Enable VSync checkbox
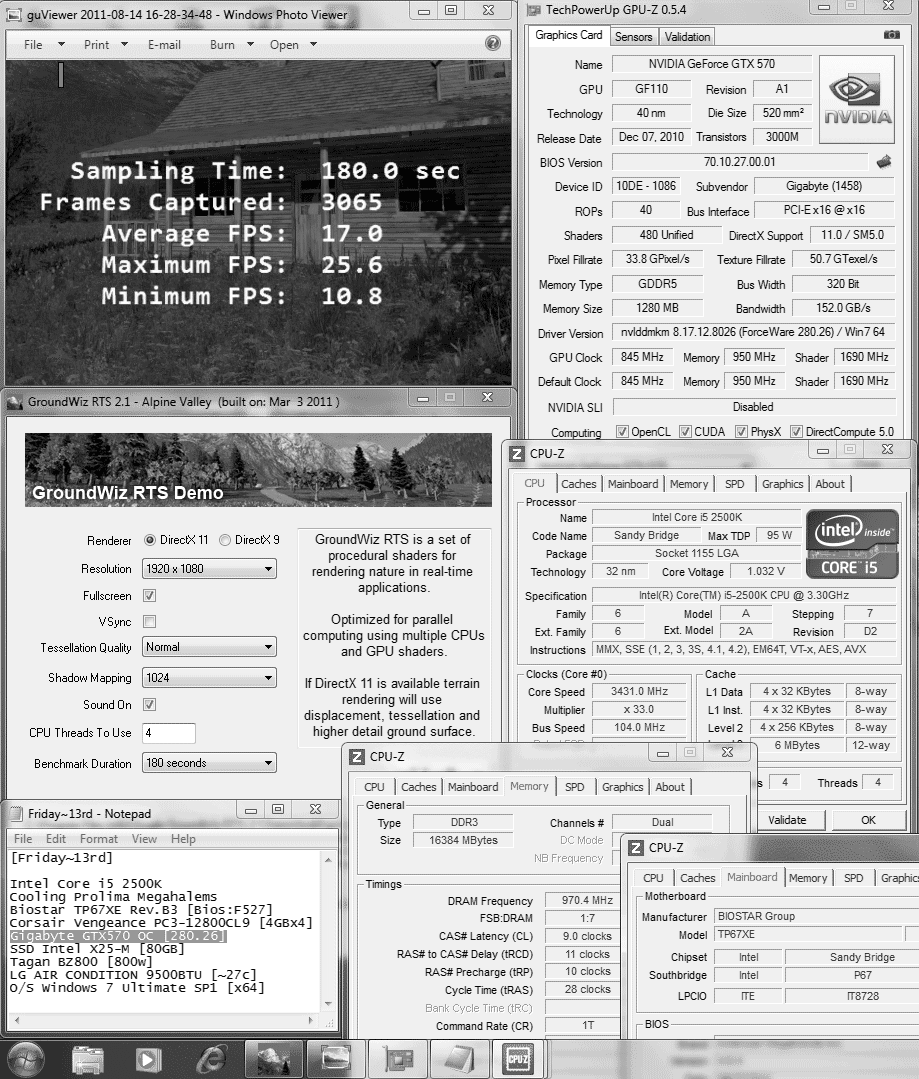919x1079 pixels. coord(149,621)
